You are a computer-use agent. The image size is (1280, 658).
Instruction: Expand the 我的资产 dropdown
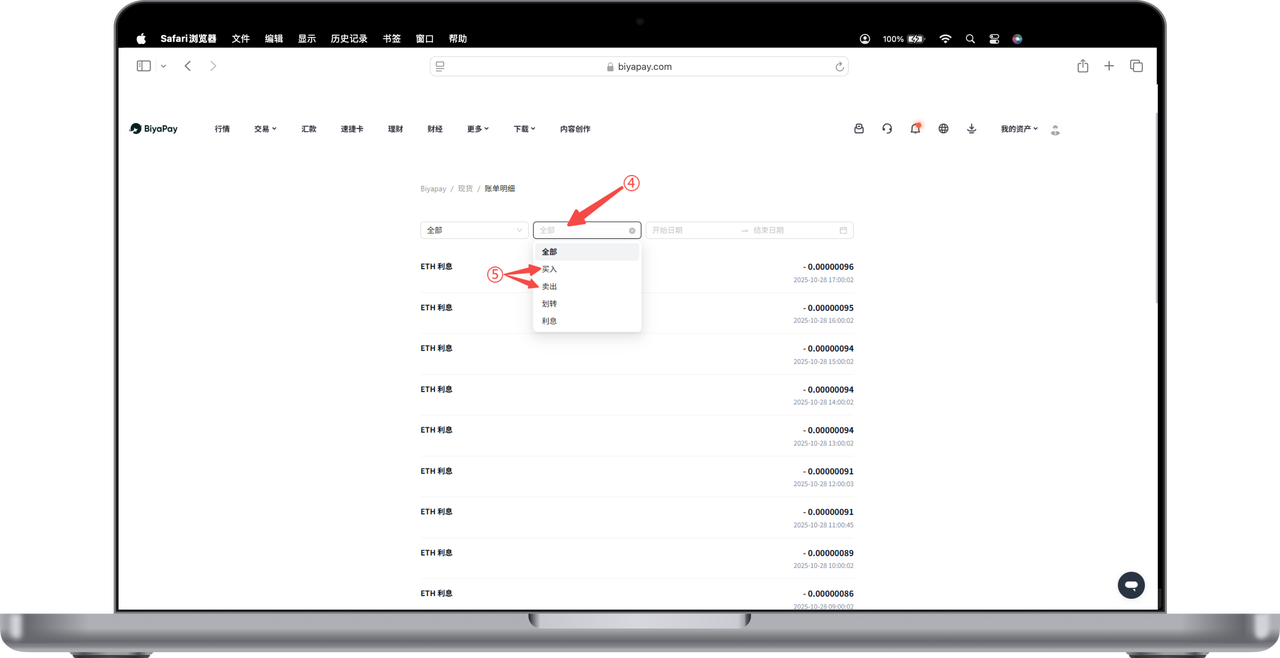pyautogui.click(x=1019, y=129)
